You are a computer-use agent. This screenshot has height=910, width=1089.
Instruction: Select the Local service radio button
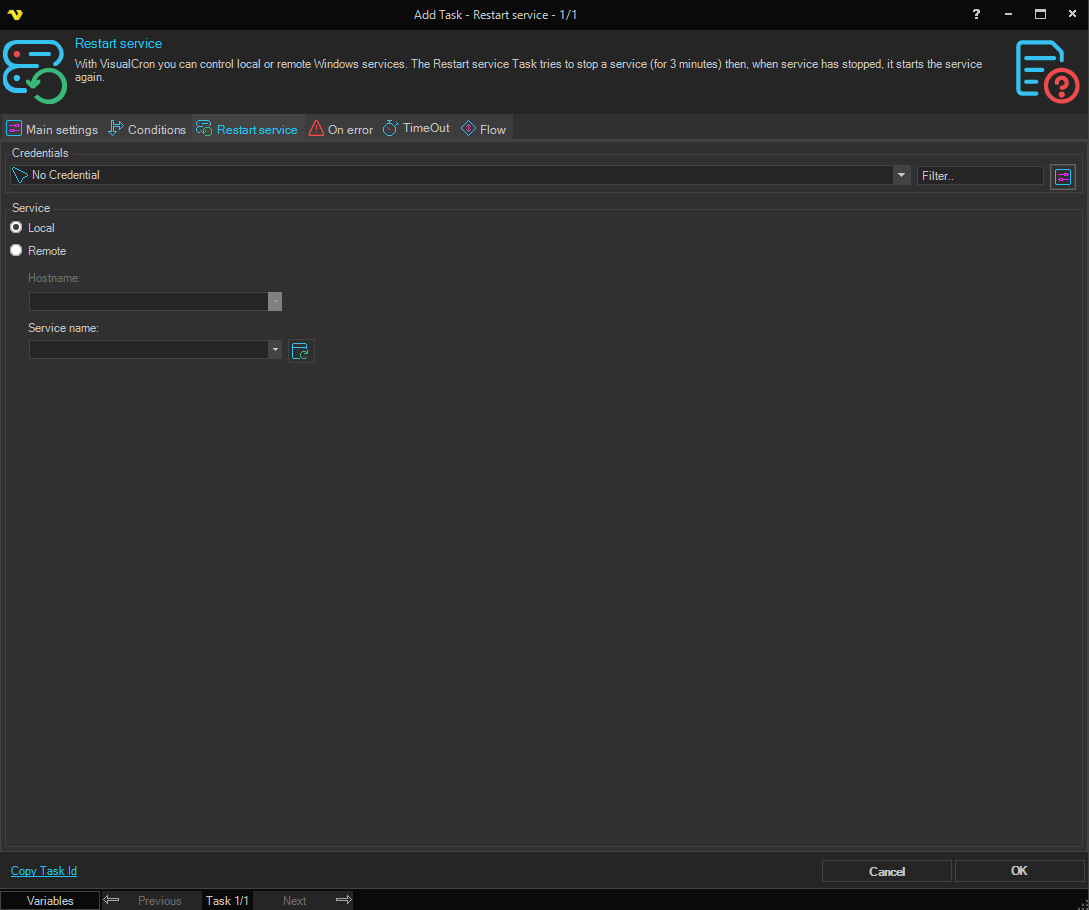16,228
